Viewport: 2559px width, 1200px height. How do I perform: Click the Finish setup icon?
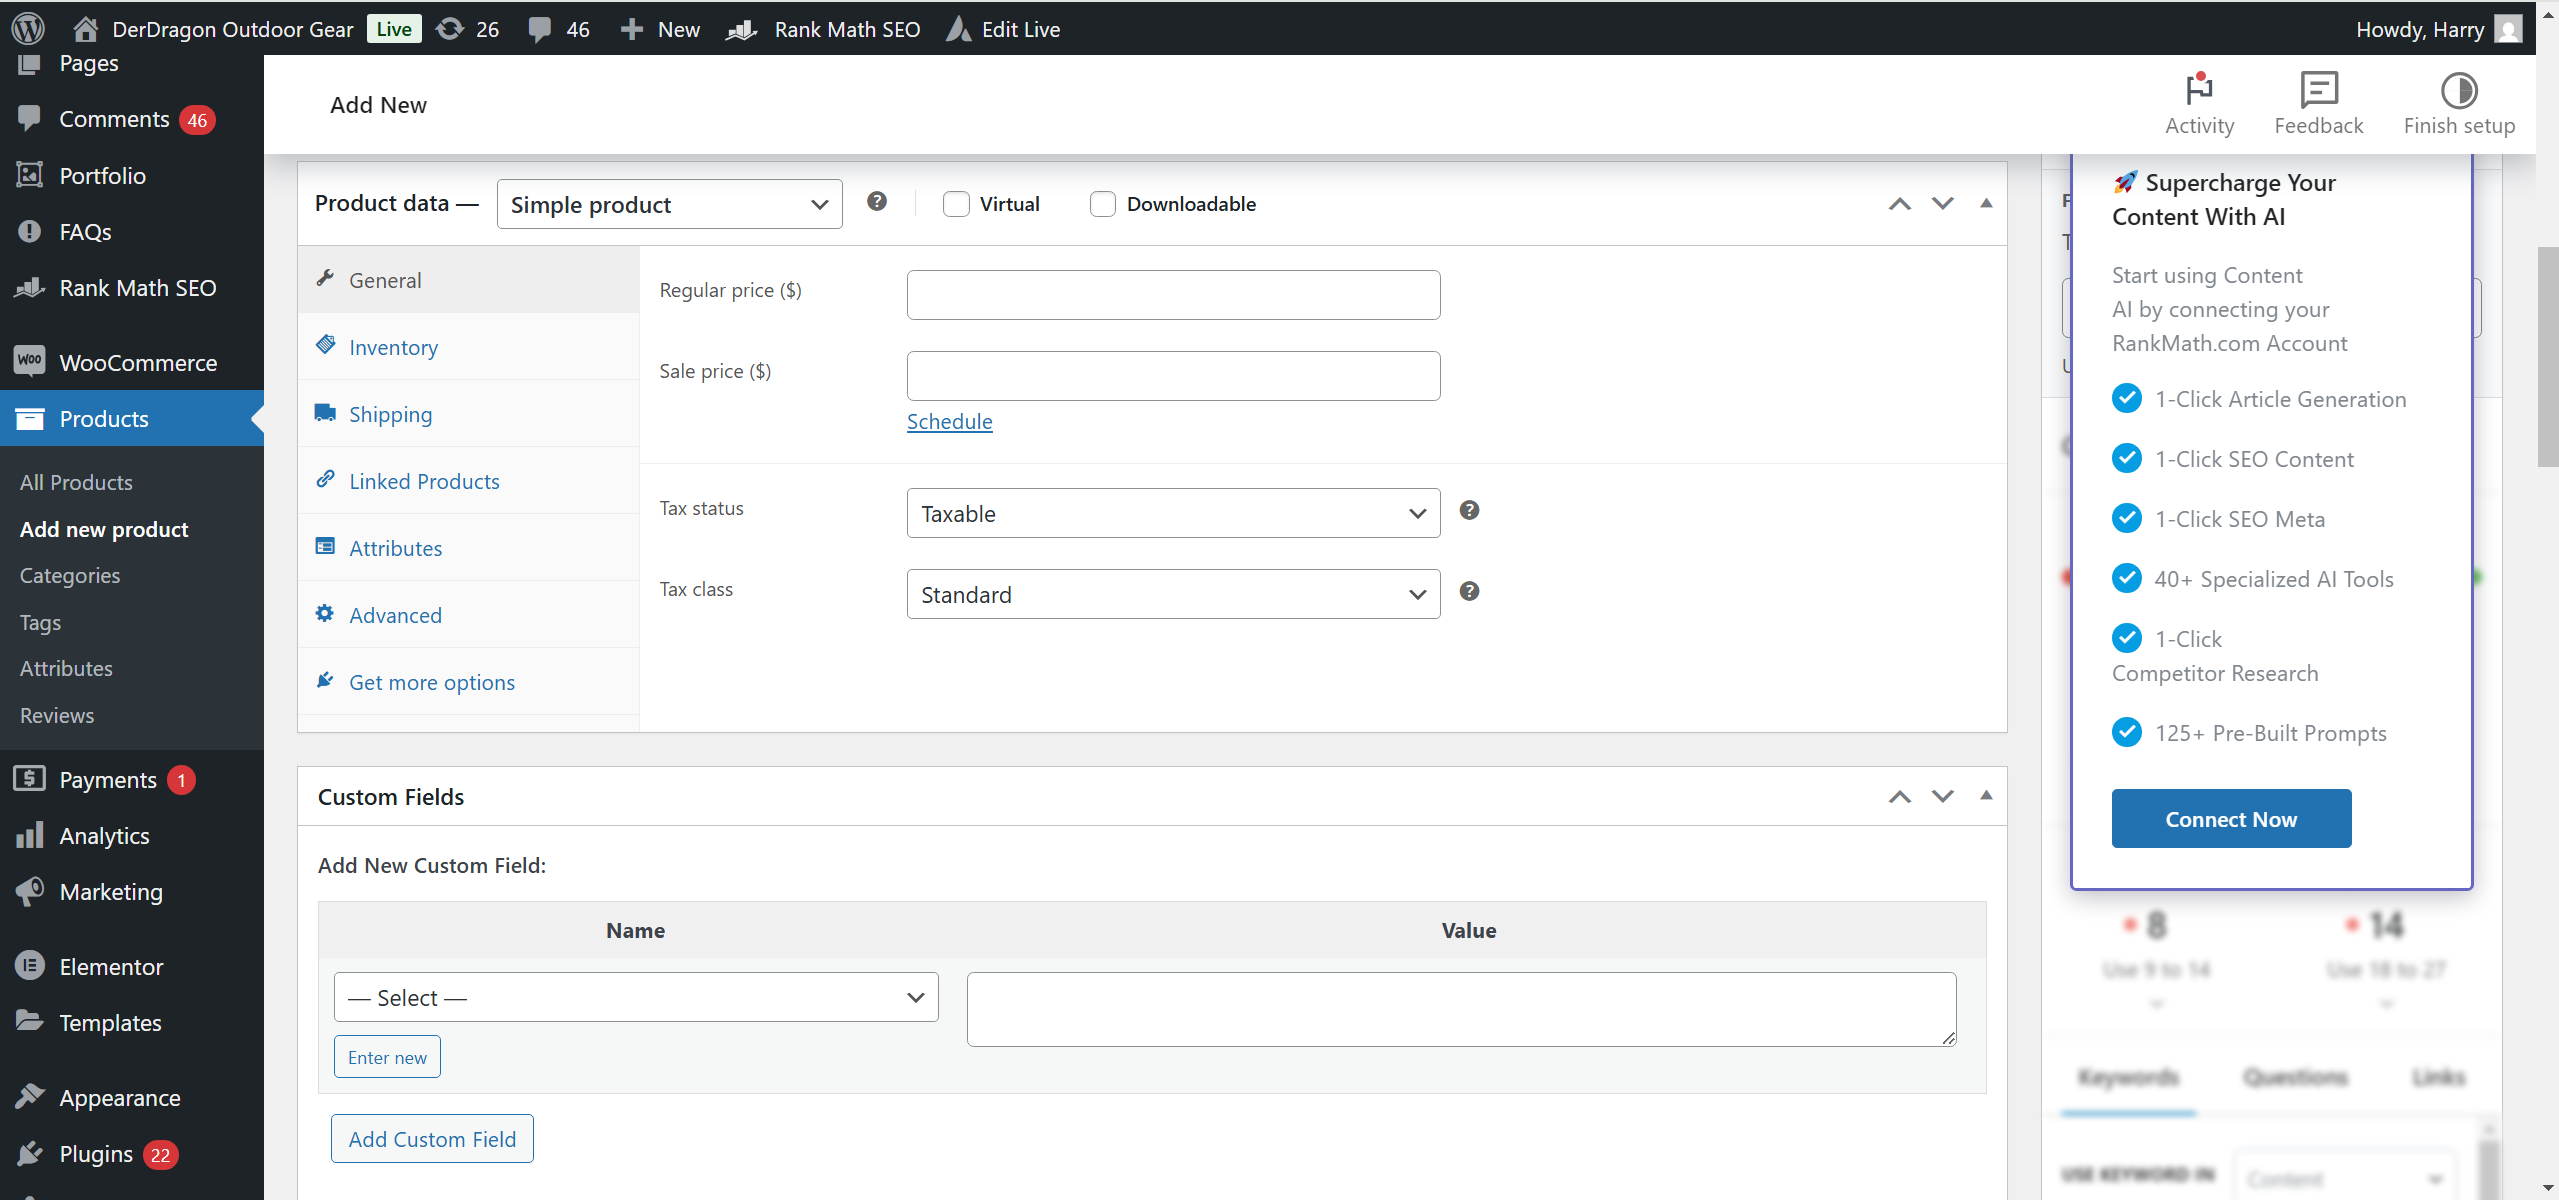[2458, 90]
